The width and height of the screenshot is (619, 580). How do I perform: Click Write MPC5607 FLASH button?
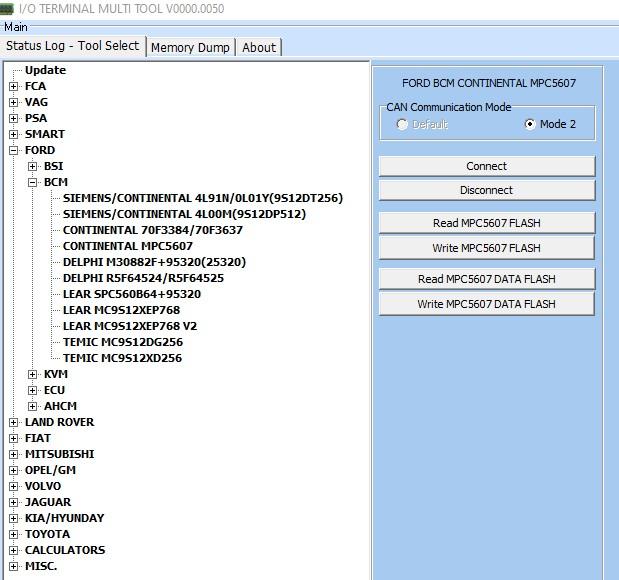[x=486, y=248]
